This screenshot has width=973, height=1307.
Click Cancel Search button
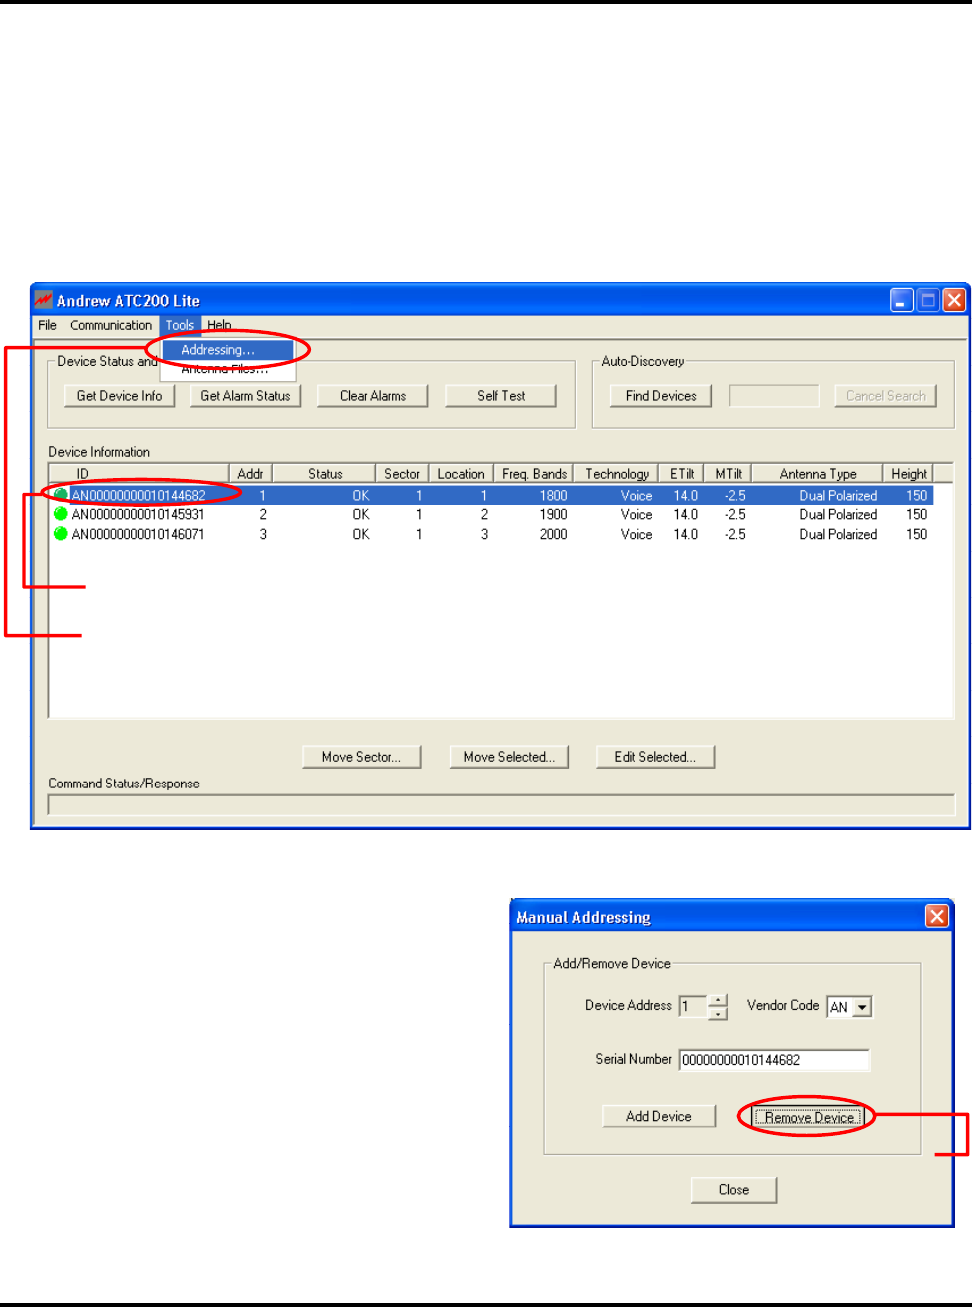click(x=886, y=396)
